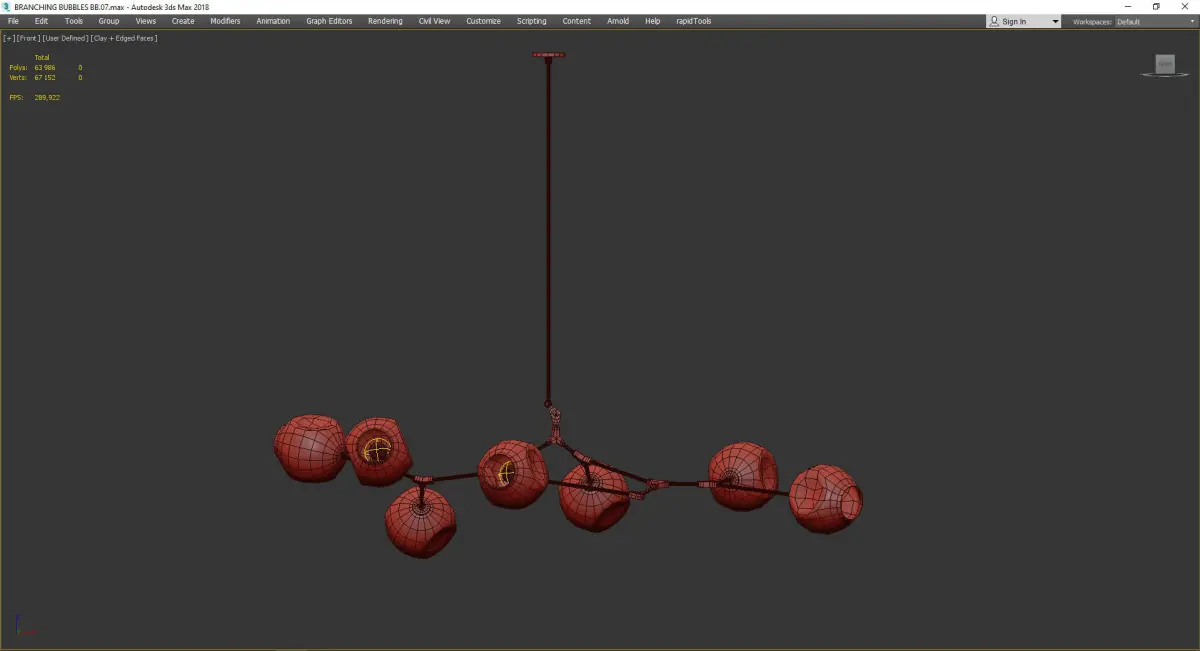Image resolution: width=1200 pixels, height=651 pixels.
Task: Click the ViewCube compass ring
Action: (1165, 75)
